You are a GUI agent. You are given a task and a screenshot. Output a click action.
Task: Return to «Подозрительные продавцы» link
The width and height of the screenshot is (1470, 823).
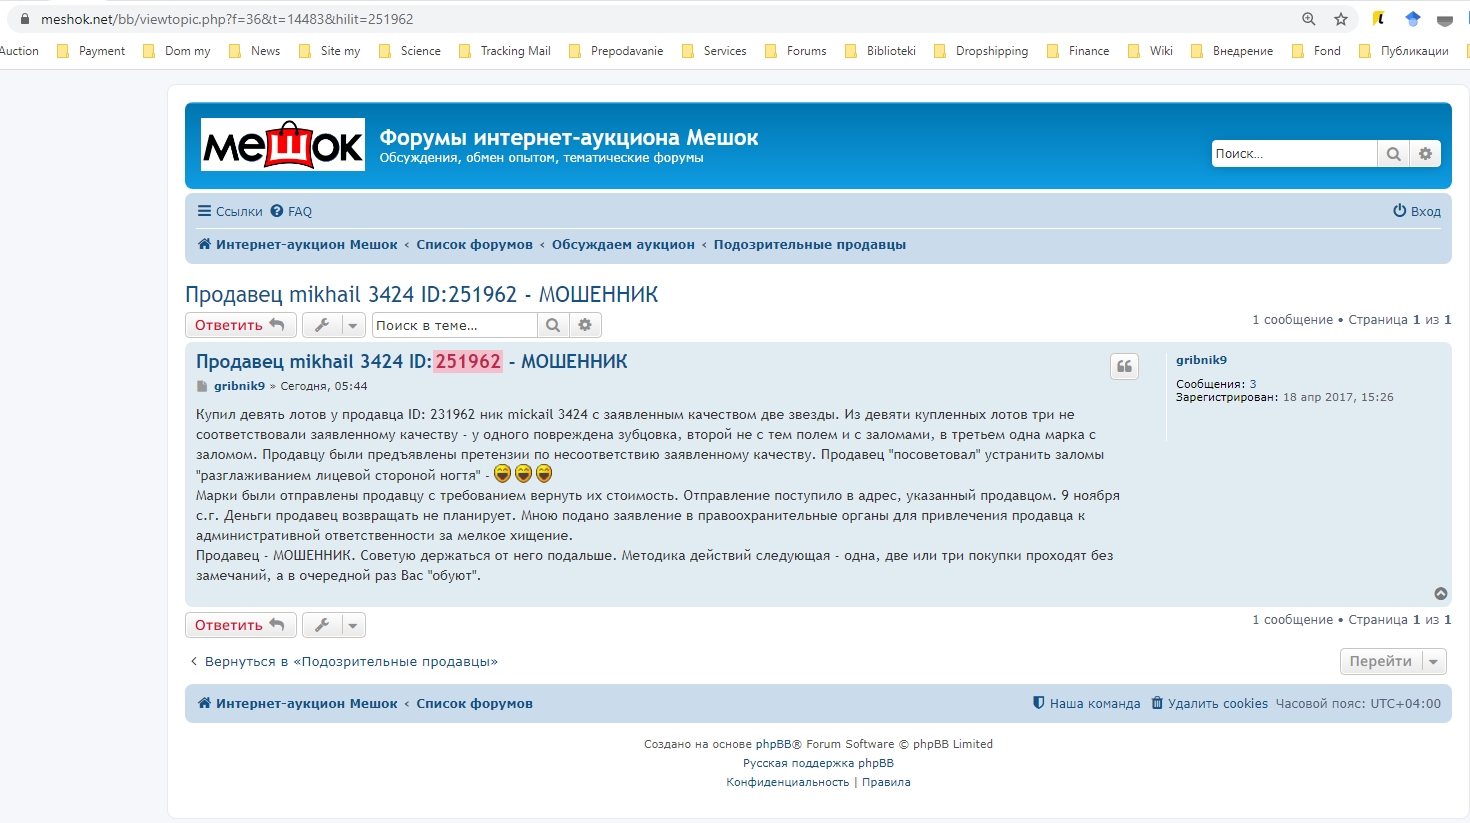343,662
